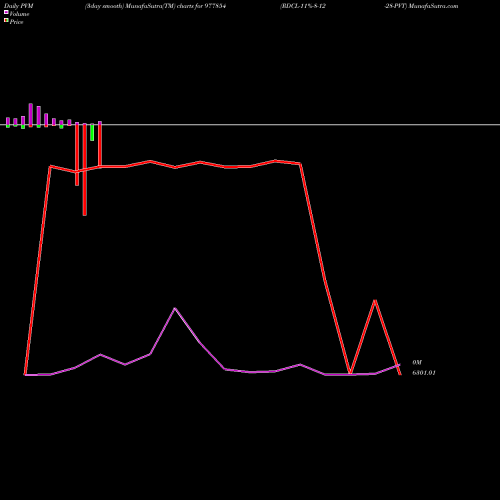Click the longest red downward bar

(x=85, y=170)
